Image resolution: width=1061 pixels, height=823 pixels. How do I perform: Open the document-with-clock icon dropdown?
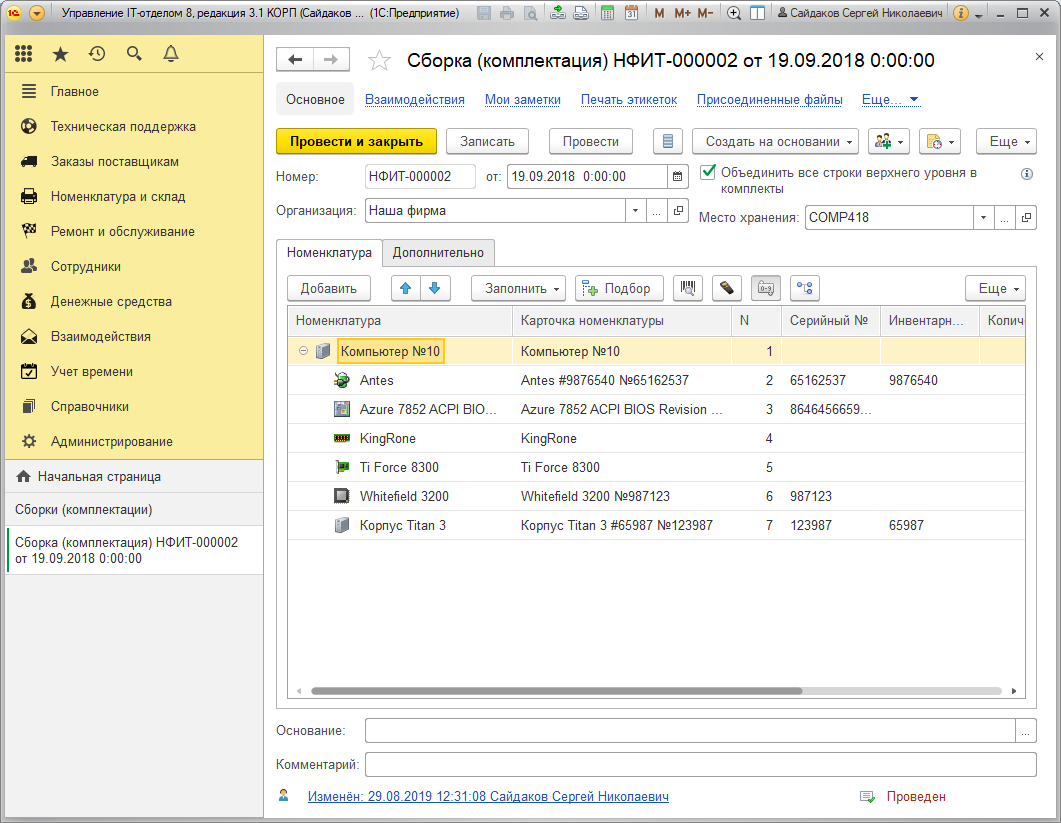(x=940, y=141)
